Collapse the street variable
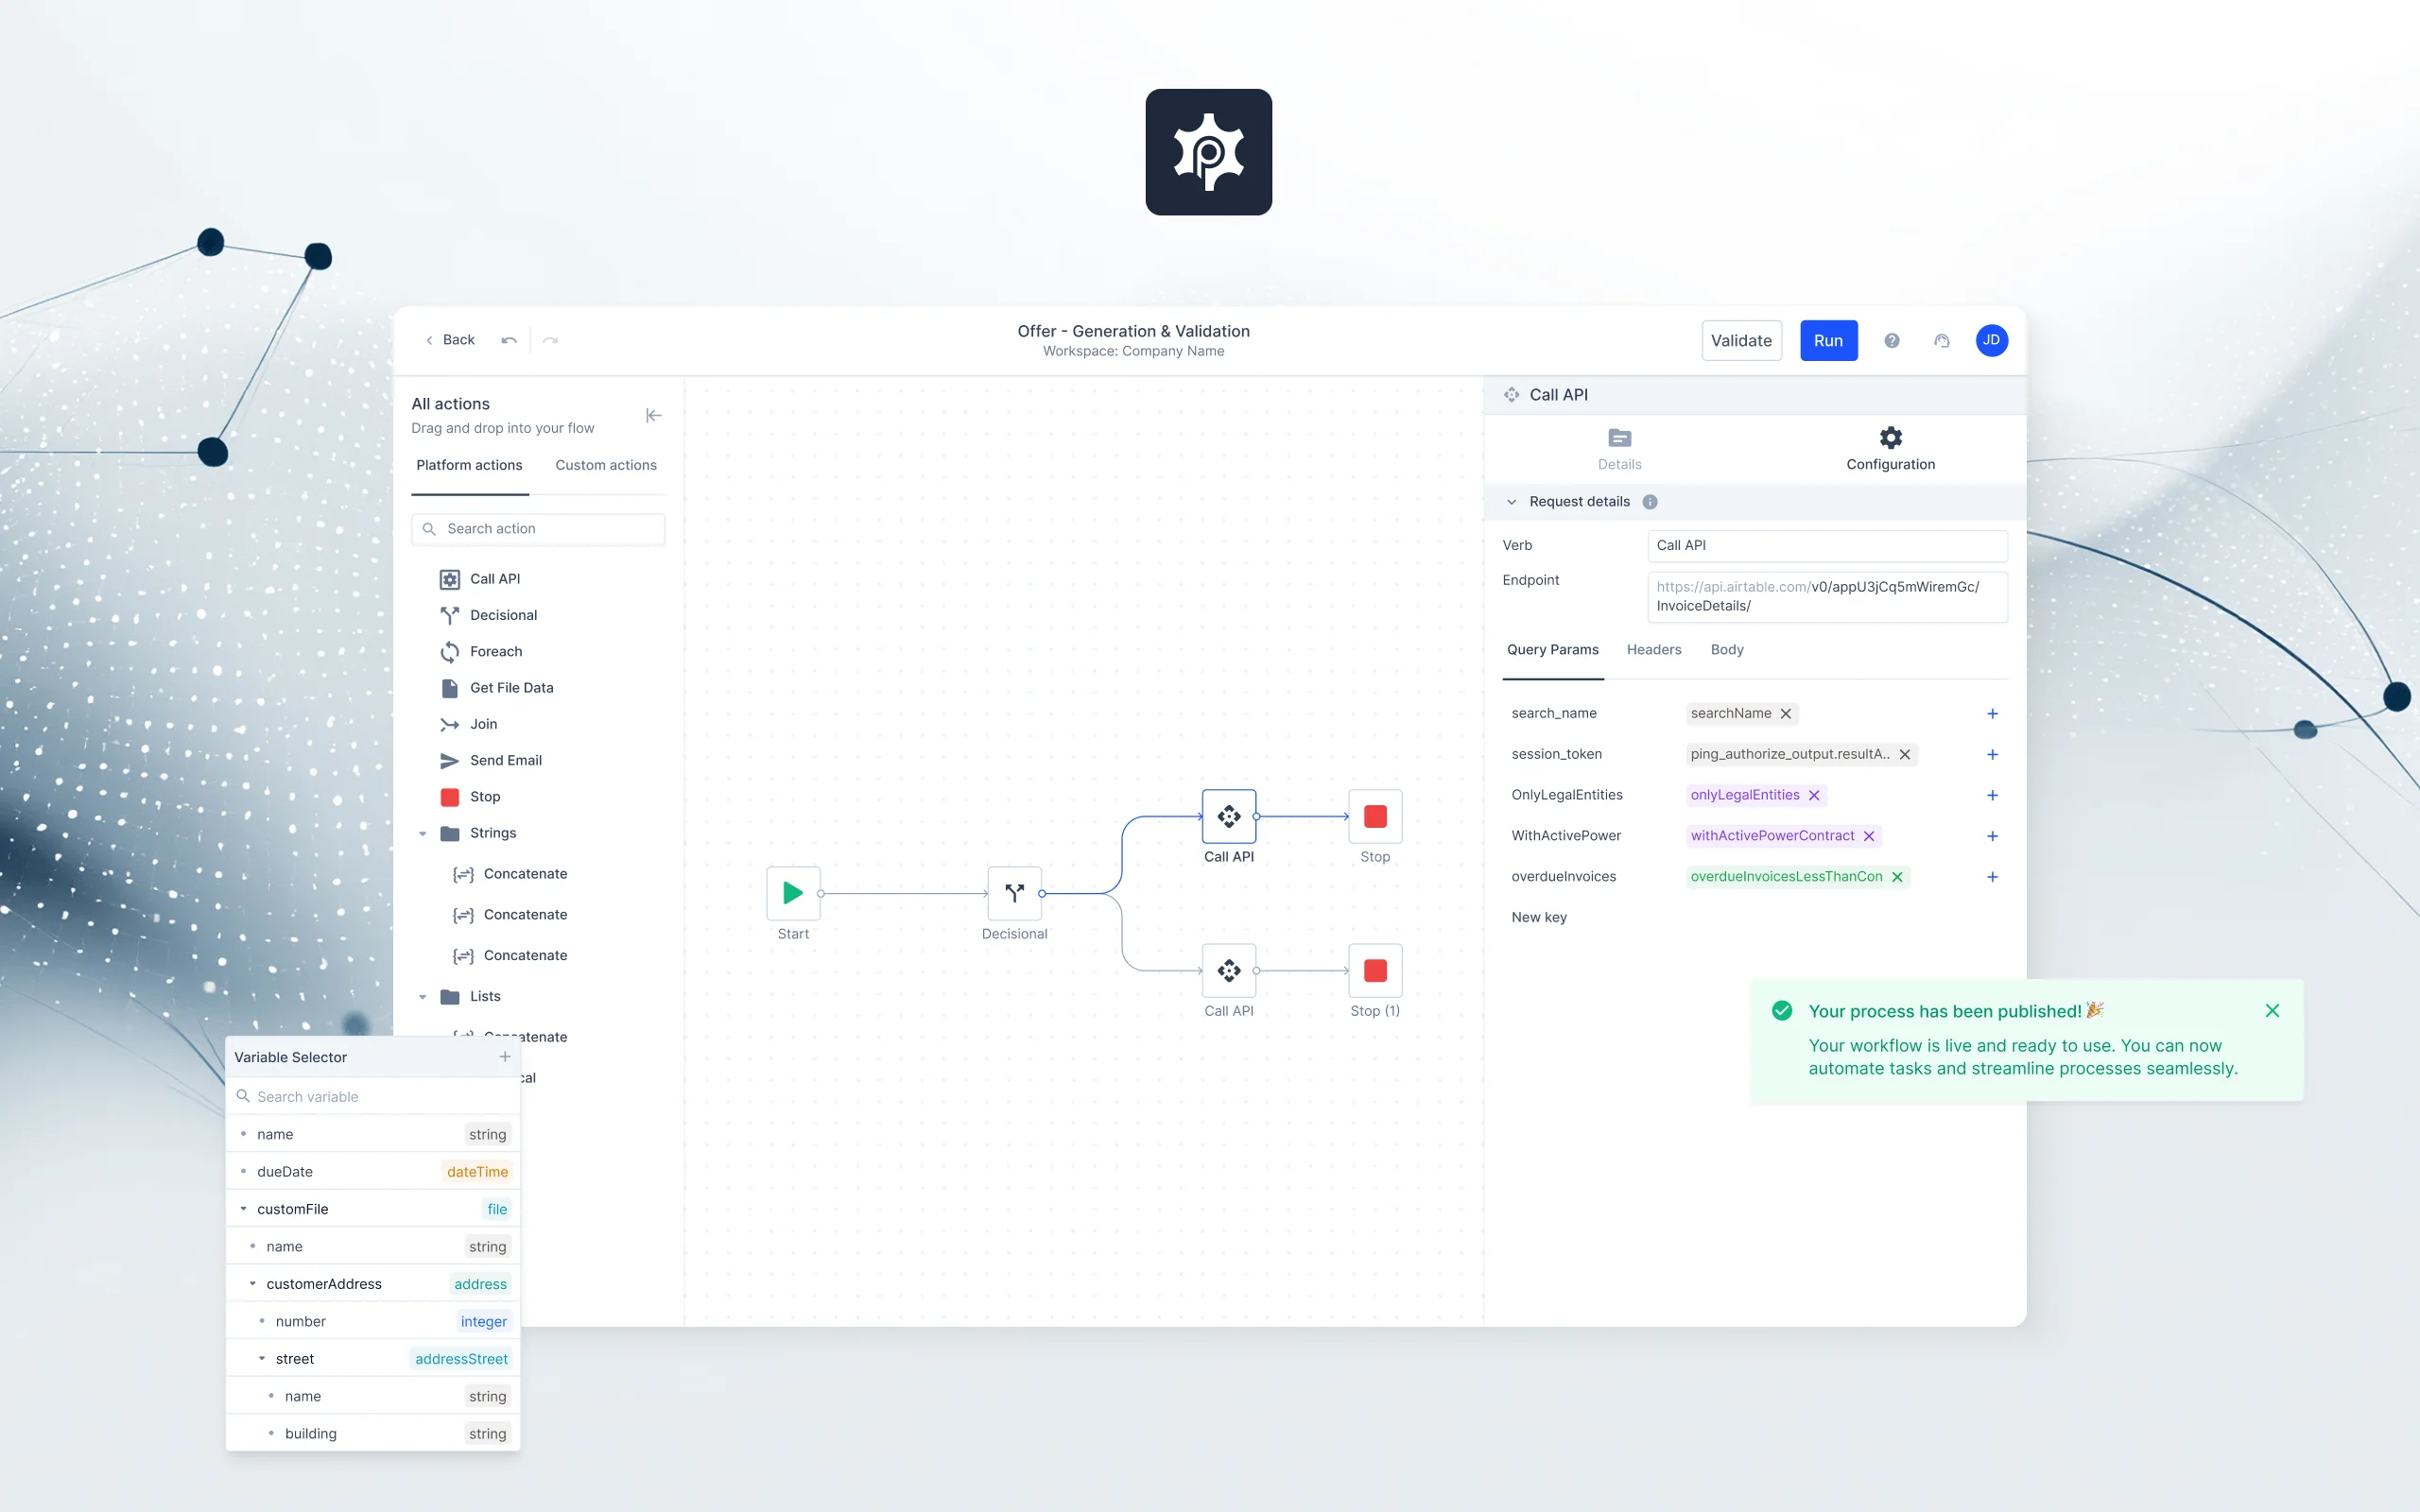The width and height of the screenshot is (2420, 1512). click(262, 1359)
